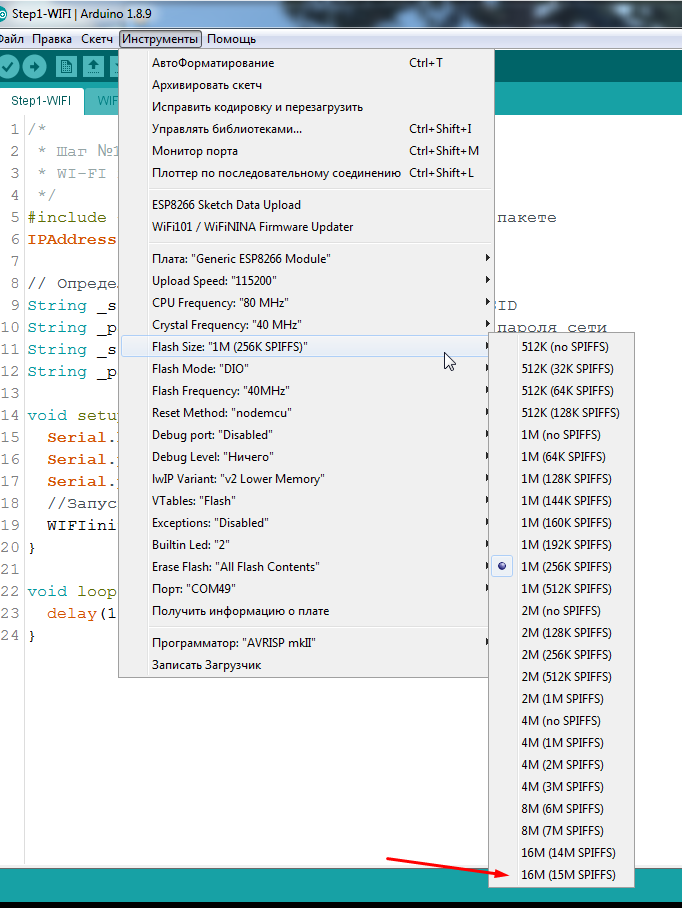Choose 512K (no SPIFFS) flash size
682x908 pixels.
click(562, 347)
